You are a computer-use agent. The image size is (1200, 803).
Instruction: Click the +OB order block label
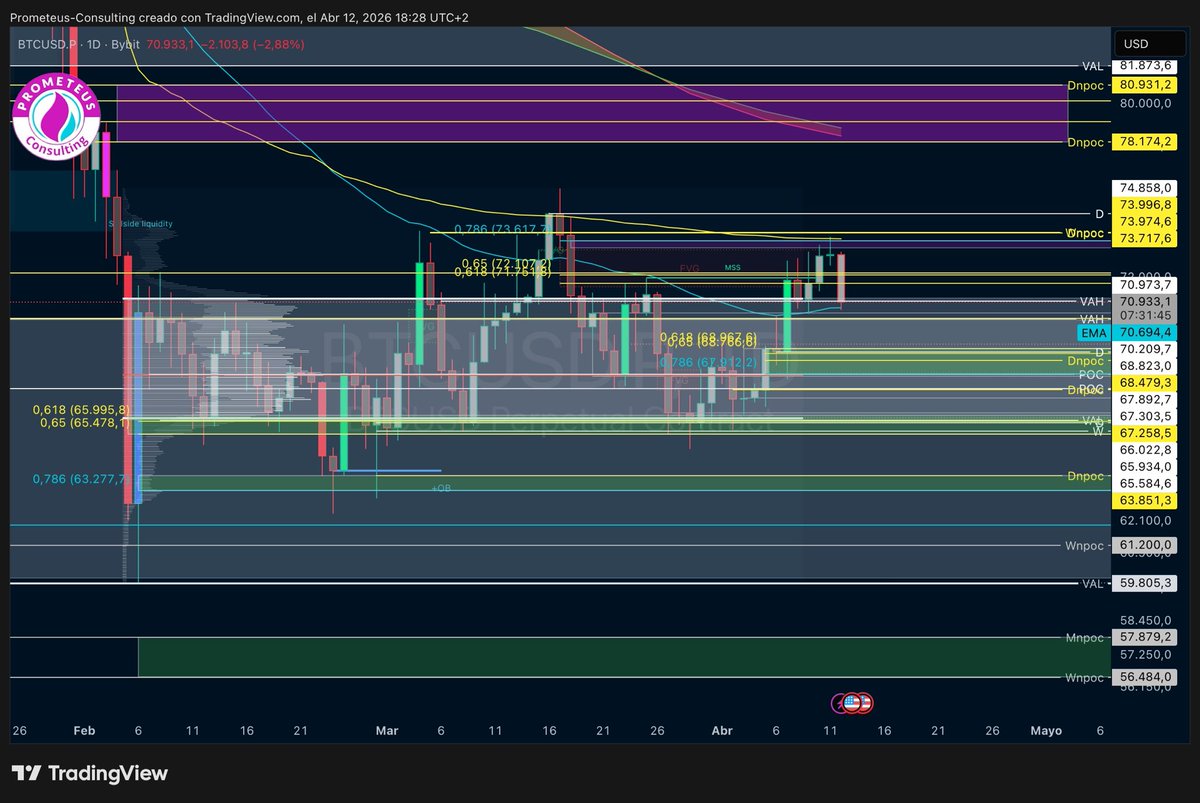pyautogui.click(x=440, y=488)
